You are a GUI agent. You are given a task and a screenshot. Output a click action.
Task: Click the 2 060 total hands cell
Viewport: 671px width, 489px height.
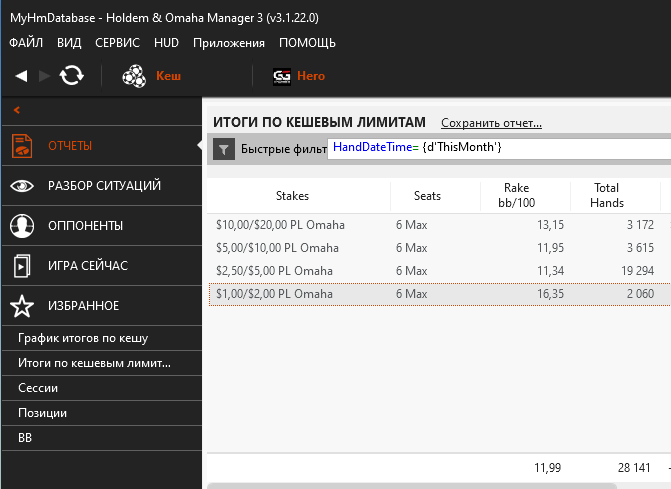point(640,294)
